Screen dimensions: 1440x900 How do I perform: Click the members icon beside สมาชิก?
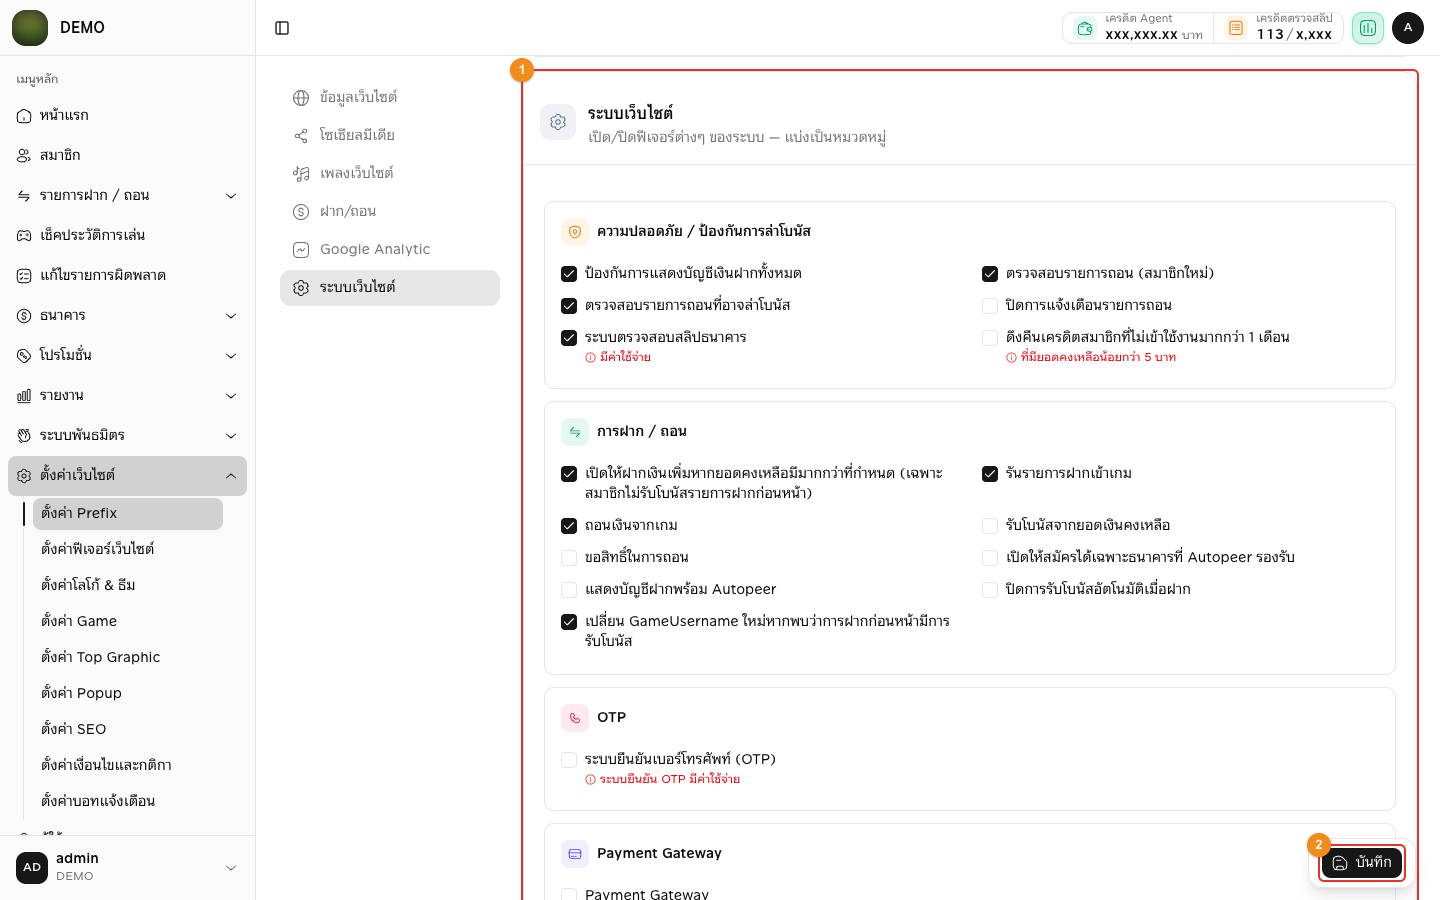coord(24,156)
